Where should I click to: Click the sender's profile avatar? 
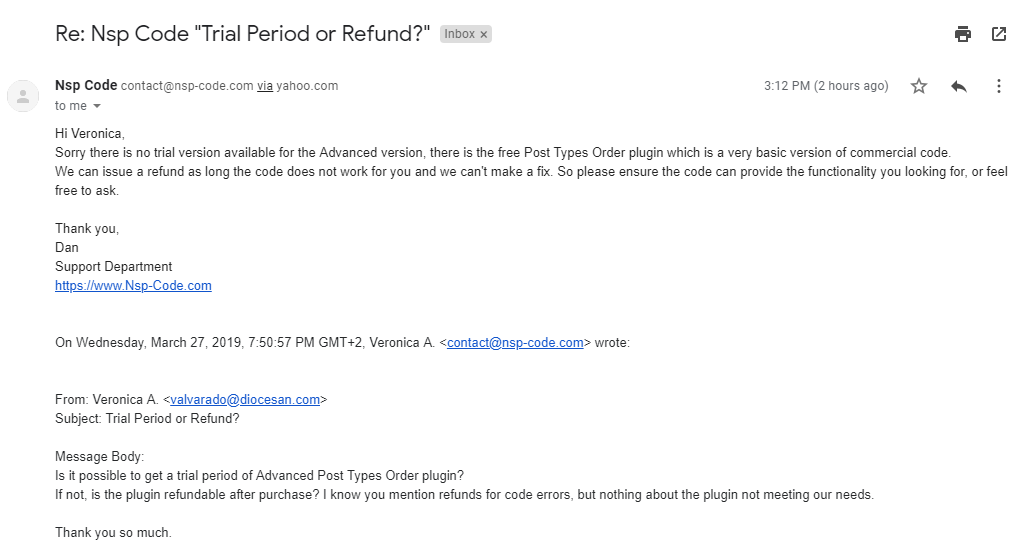click(x=22, y=96)
